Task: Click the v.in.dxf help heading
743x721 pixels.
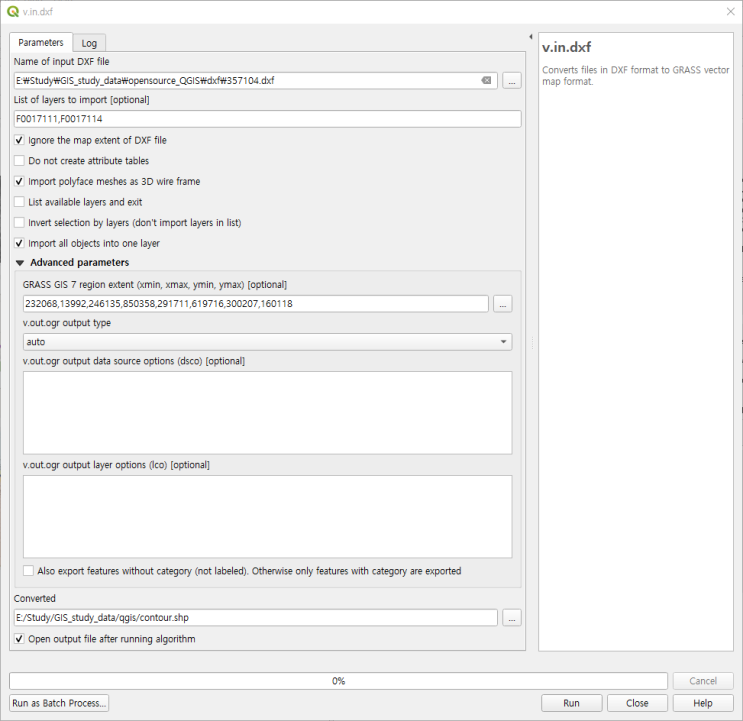Action: 566,47
